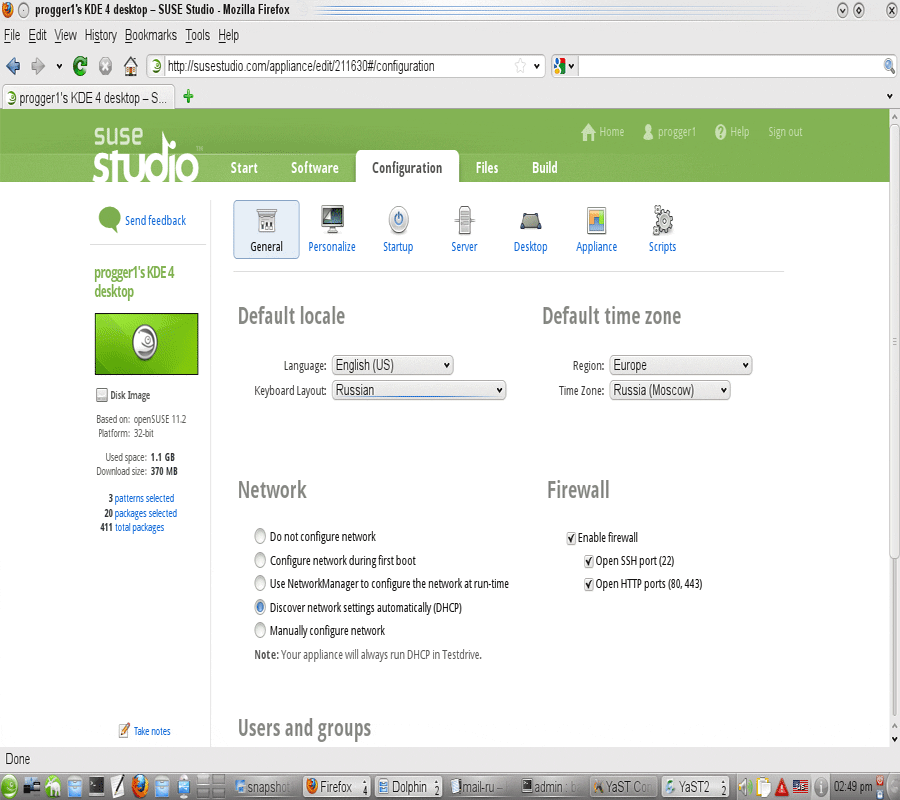The image size is (900, 800).
Task: Open the Appliance configuration section
Action: pos(596,230)
